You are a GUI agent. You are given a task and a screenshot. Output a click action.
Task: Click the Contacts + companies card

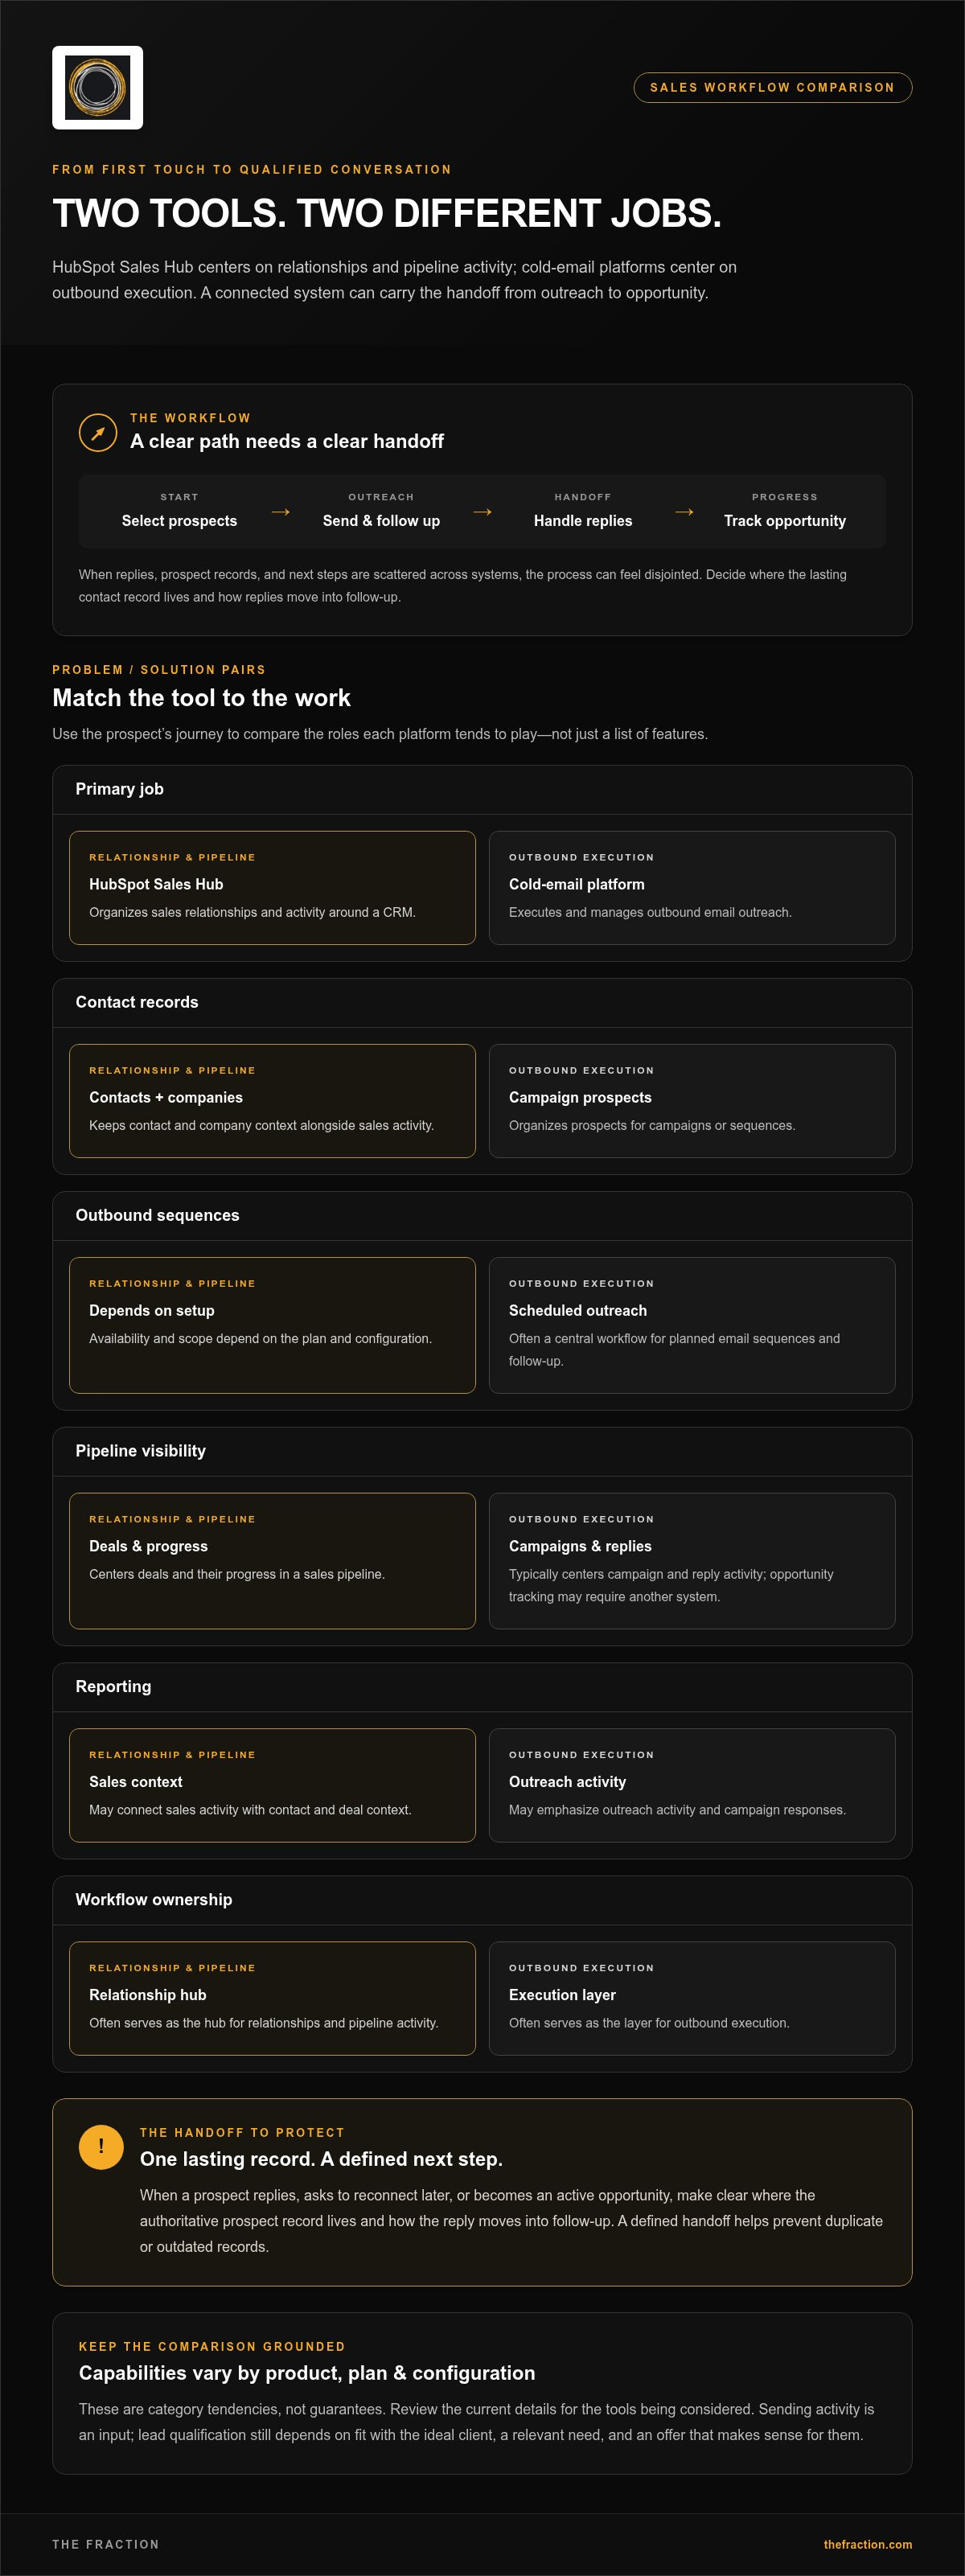(x=272, y=1100)
